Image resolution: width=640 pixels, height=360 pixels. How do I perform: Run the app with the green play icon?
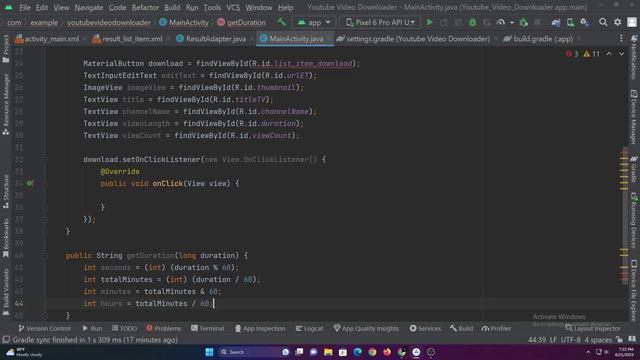tap(429, 22)
